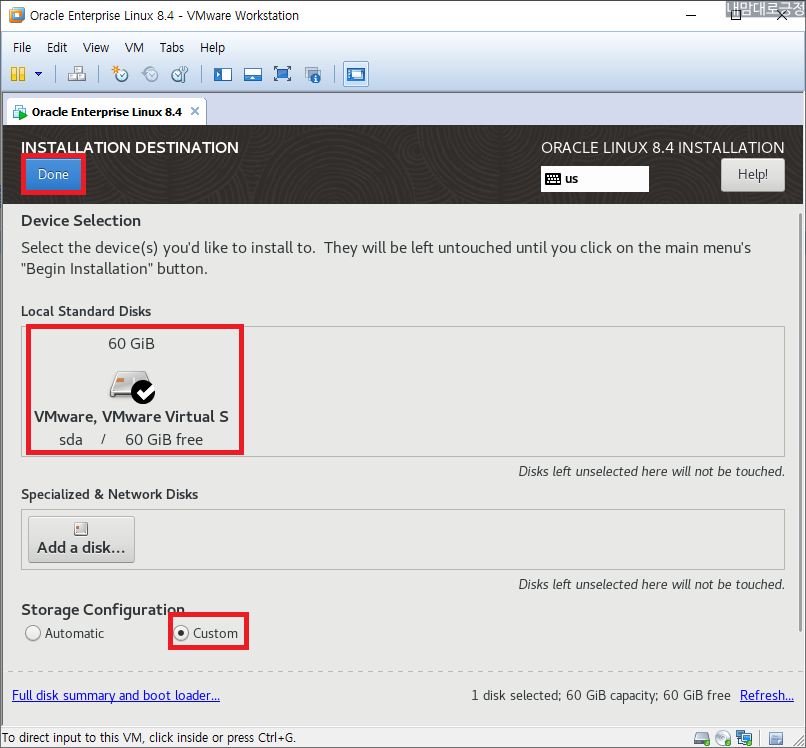The image size is (806, 748).
Task: Toggle the thumbnail bar view icon
Action: 253,75
